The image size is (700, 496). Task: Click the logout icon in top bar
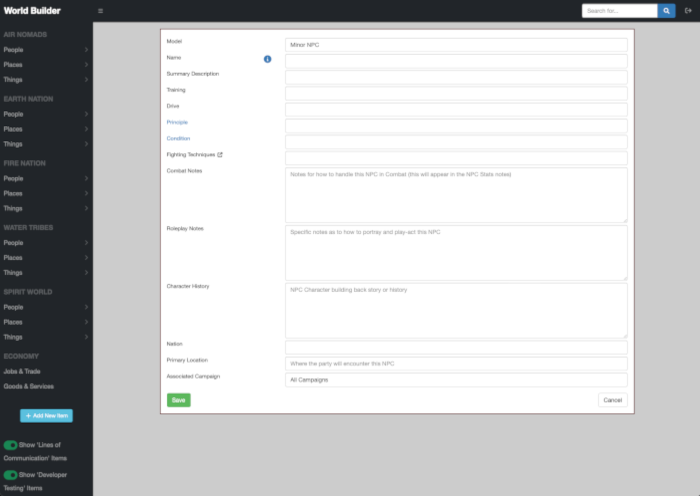(688, 11)
